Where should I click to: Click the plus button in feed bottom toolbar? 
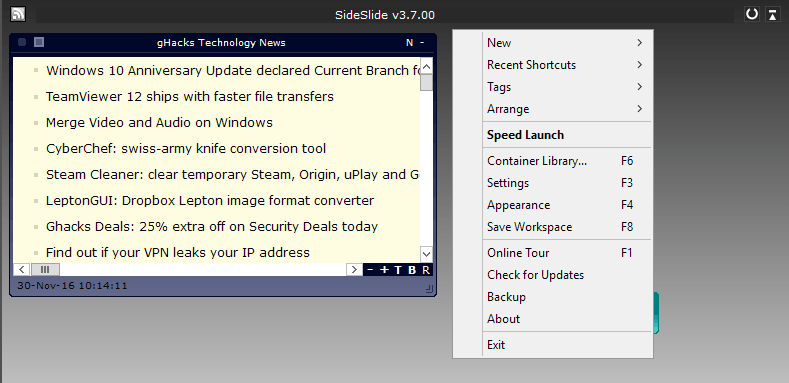384,270
